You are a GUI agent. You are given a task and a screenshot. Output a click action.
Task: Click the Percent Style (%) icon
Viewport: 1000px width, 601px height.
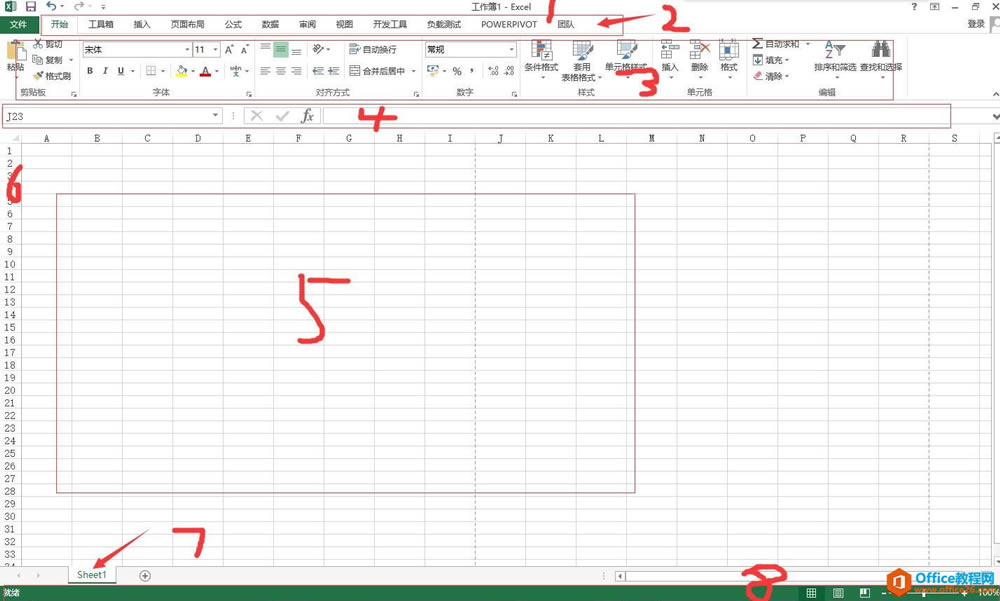[x=457, y=71]
